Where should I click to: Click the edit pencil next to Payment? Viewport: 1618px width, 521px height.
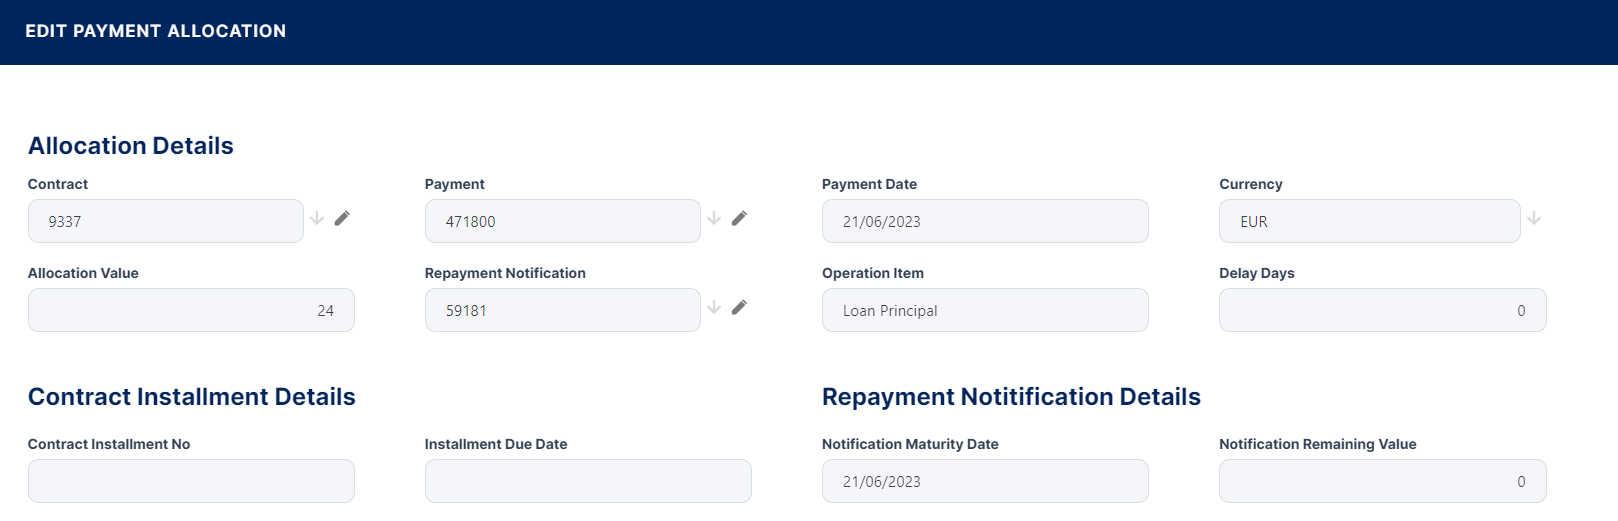tap(739, 218)
